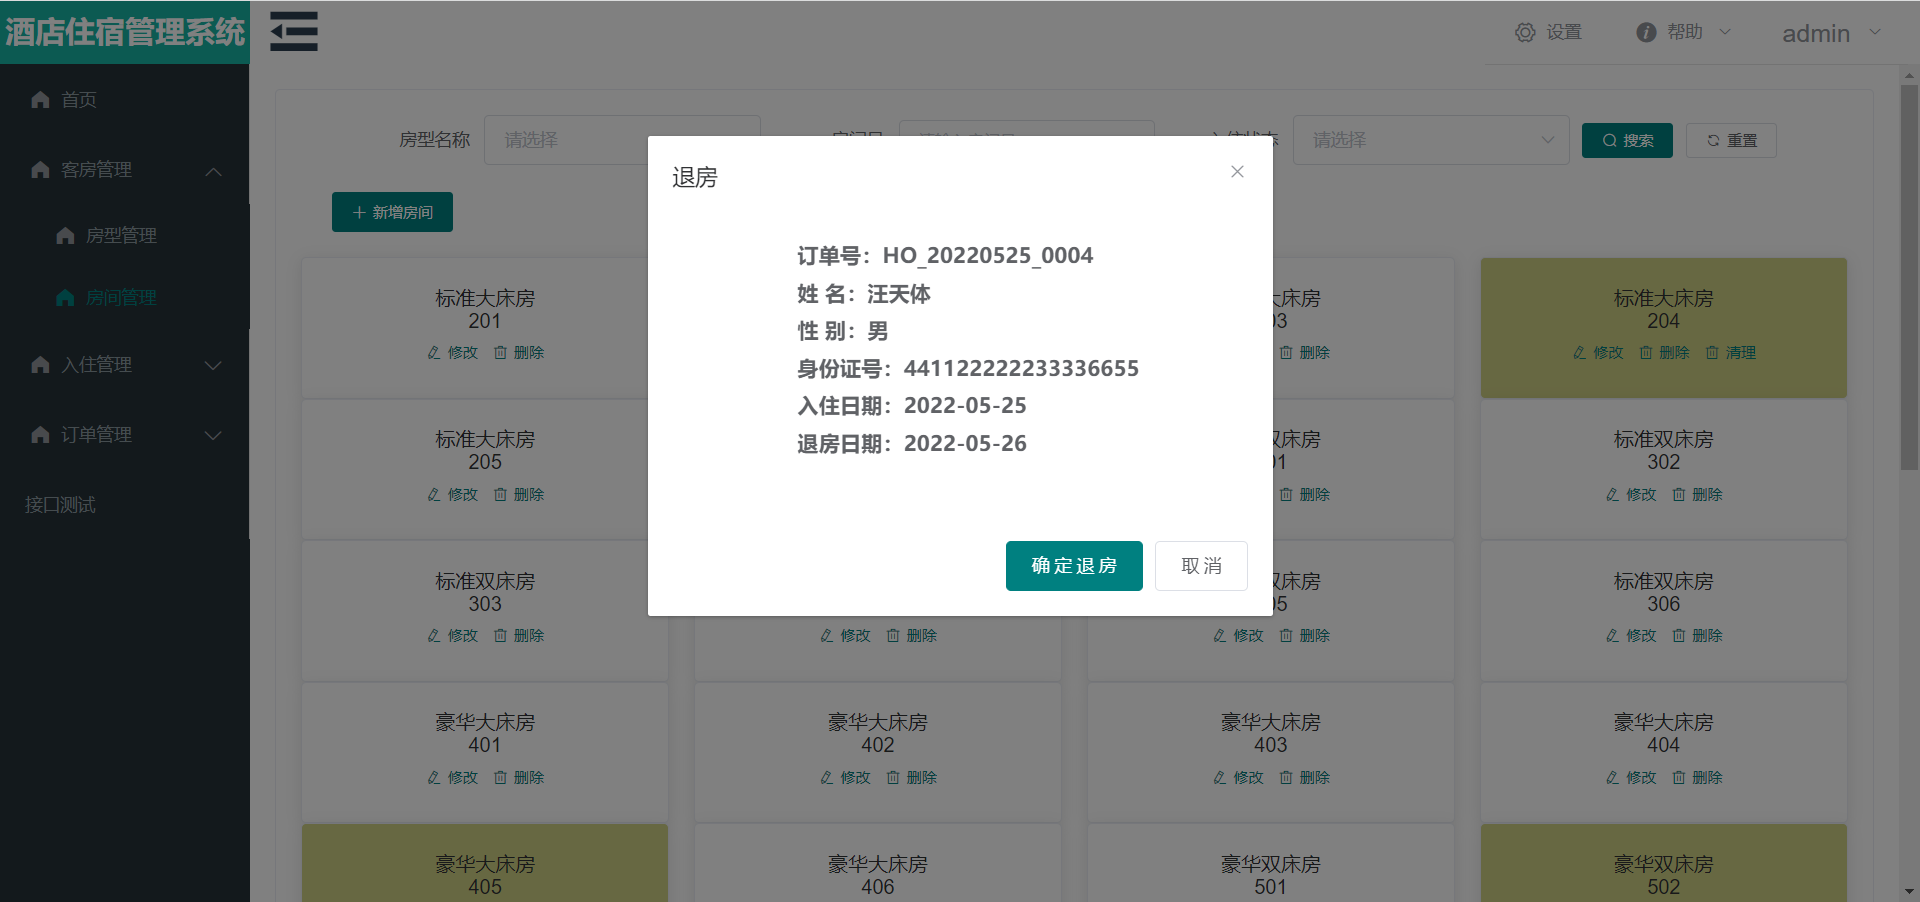Open 接口测试 in the sidebar

(125, 505)
